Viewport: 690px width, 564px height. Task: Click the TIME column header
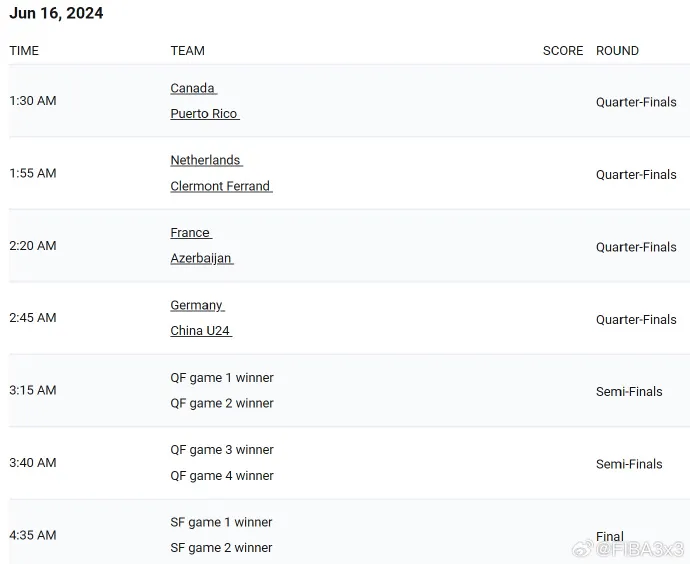[24, 50]
